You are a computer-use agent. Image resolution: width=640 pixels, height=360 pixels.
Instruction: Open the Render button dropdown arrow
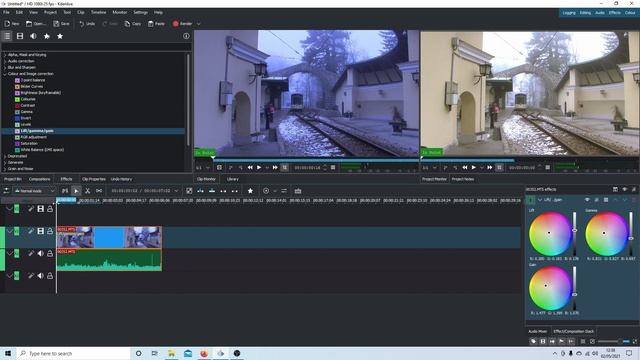click(198, 24)
